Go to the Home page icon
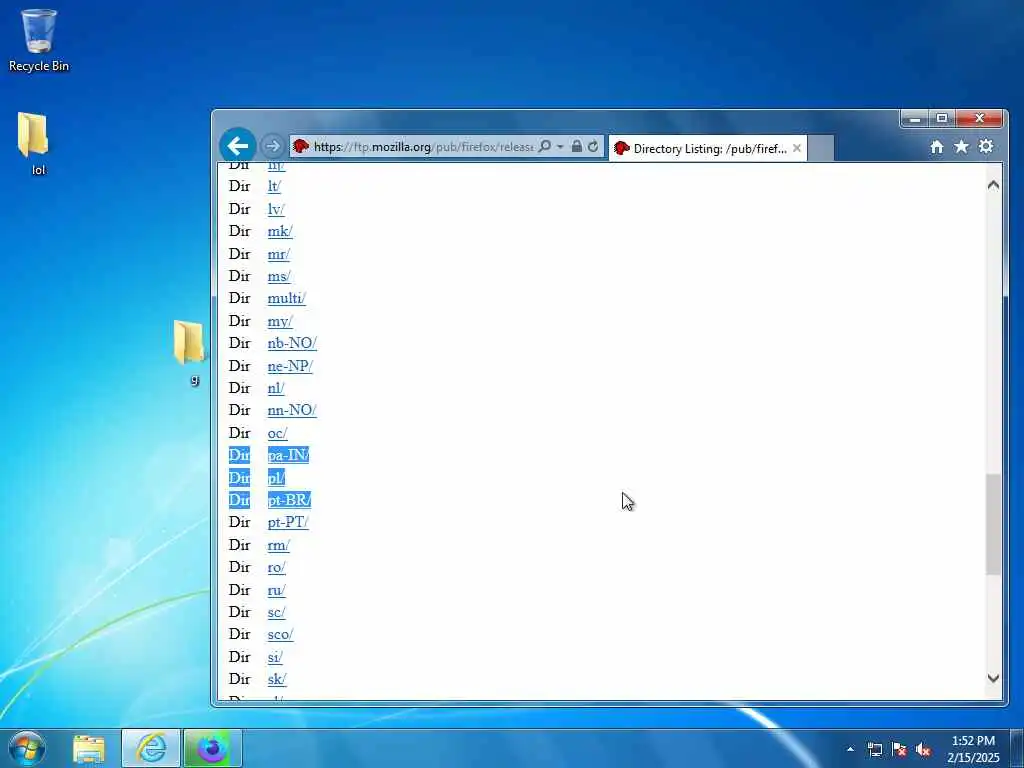The image size is (1024, 768). click(936, 147)
